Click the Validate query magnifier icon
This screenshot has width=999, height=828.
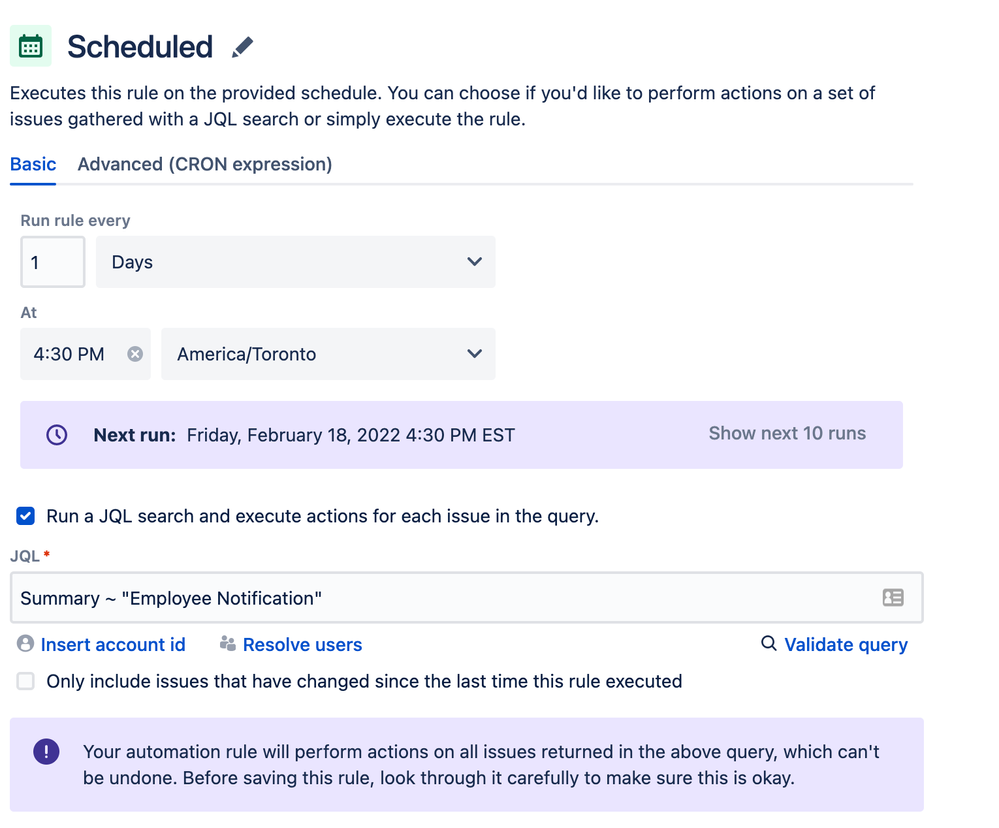tap(768, 643)
